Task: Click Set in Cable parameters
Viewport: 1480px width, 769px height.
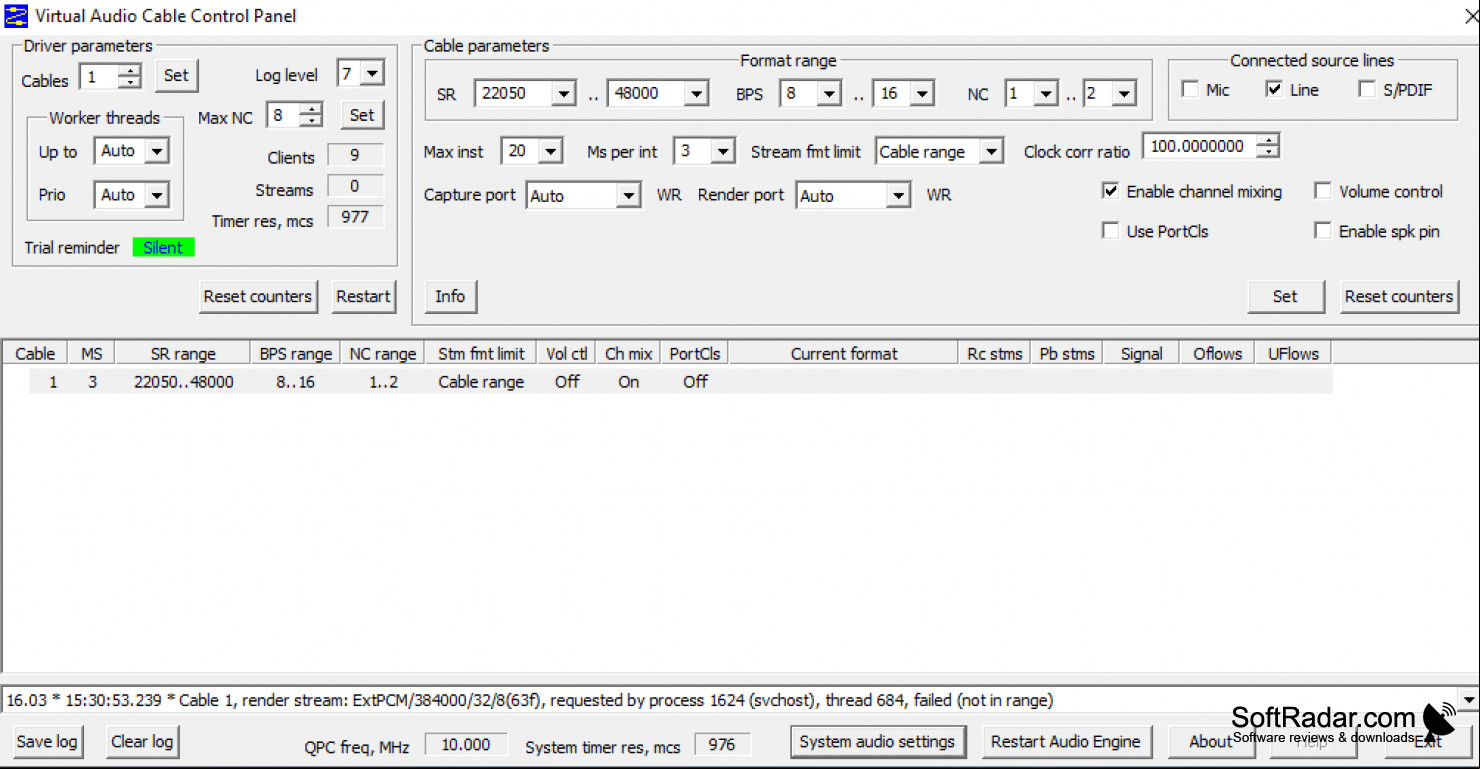Action: coord(1285,296)
